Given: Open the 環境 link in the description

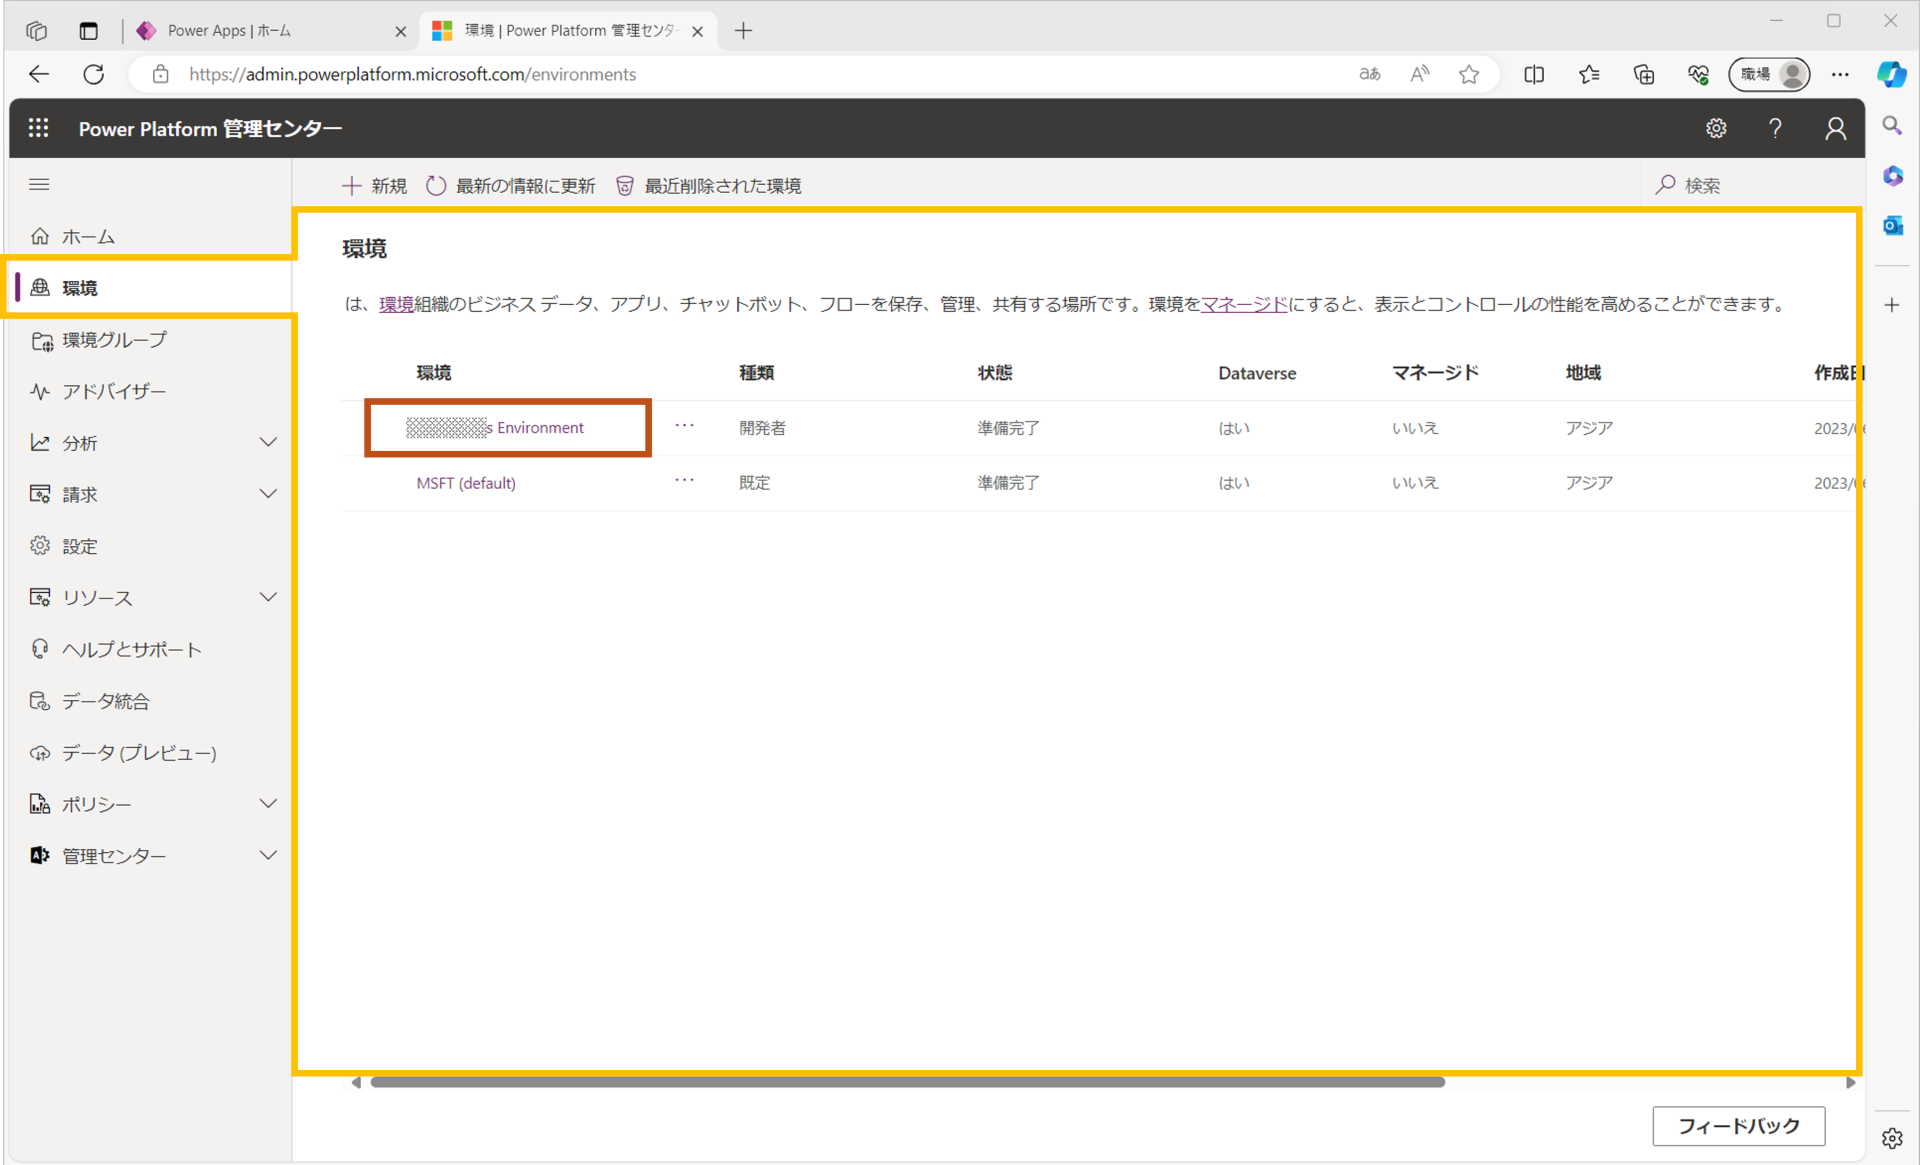Looking at the screenshot, I should (396, 304).
